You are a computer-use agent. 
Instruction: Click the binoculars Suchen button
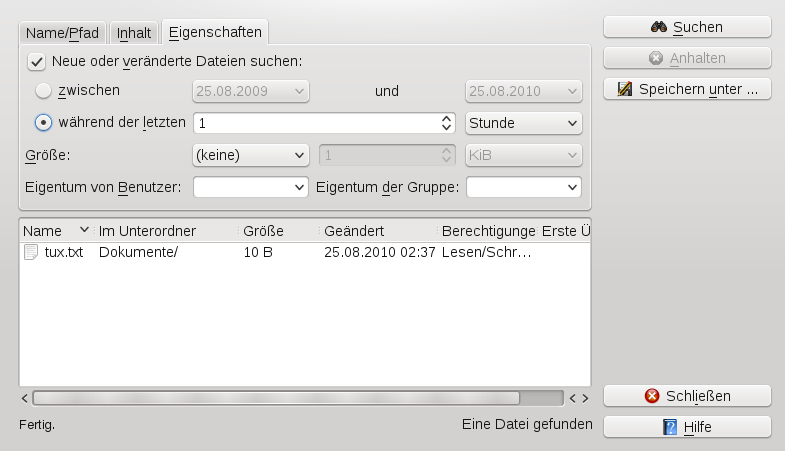click(x=687, y=27)
